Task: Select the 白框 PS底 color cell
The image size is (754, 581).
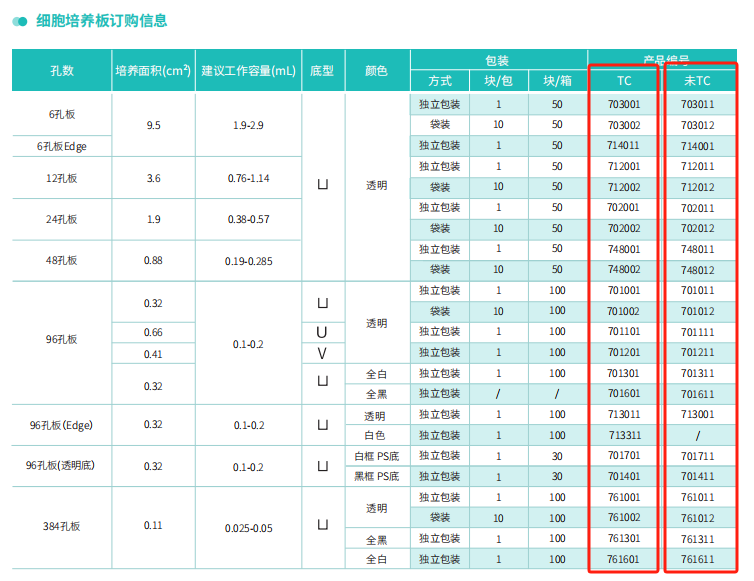Action: point(376,456)
